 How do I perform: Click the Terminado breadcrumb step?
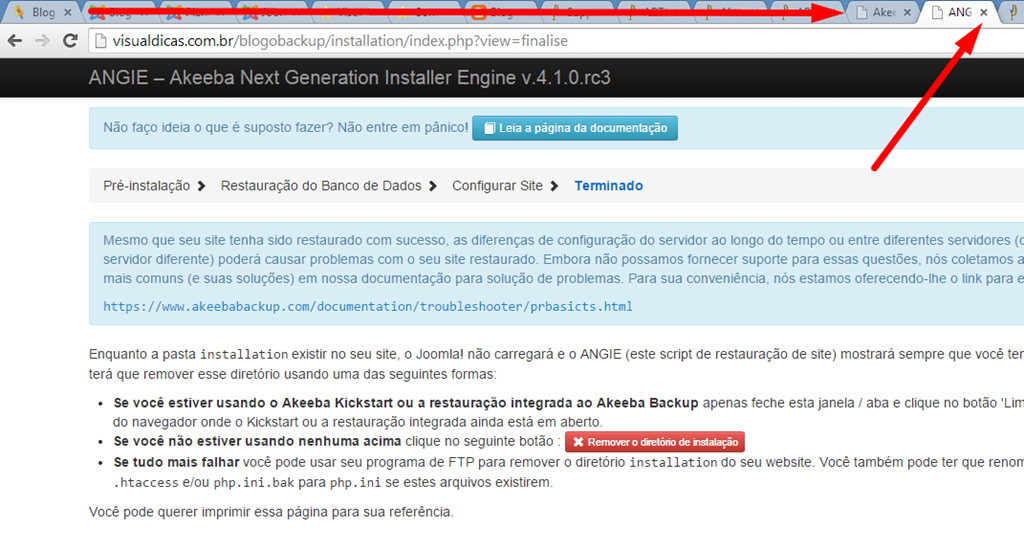[609, 186]
